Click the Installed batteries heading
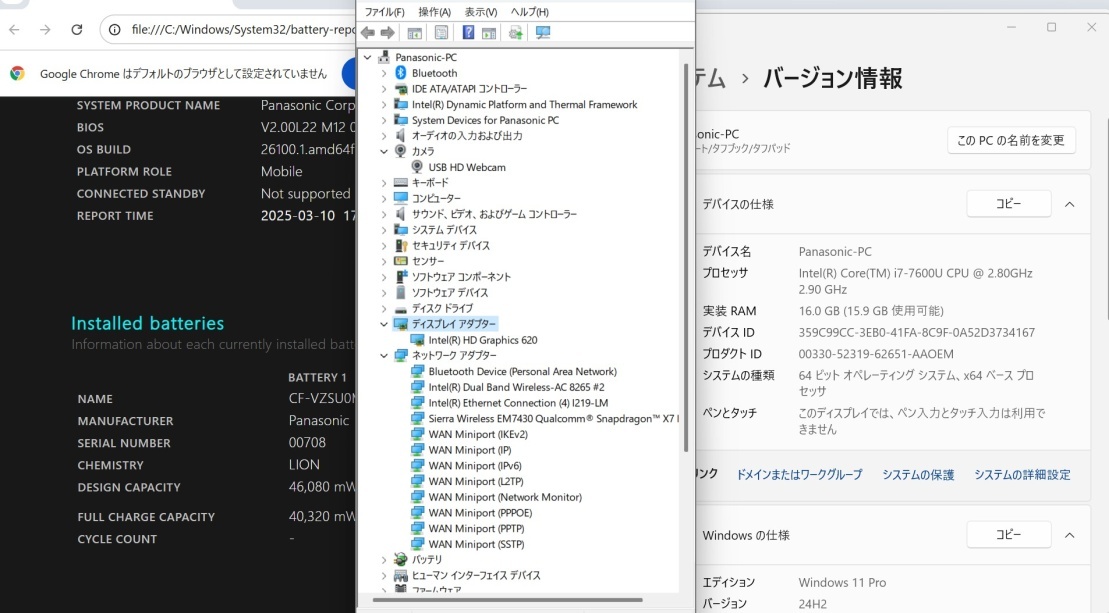 click(x=147, y=323)
